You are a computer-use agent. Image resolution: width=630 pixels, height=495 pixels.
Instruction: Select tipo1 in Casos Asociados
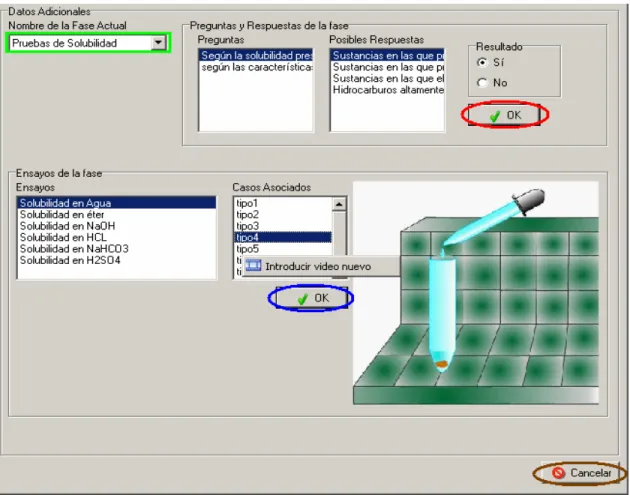click(x=283, y=203)
